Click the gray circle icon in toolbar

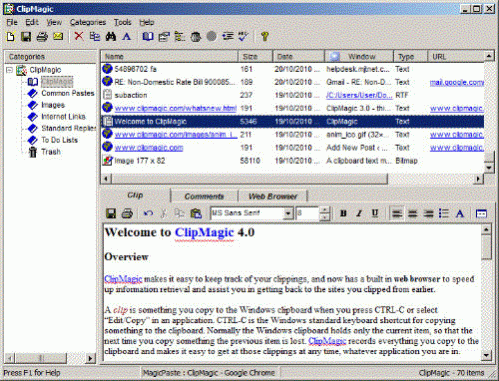tap(211, 36)
